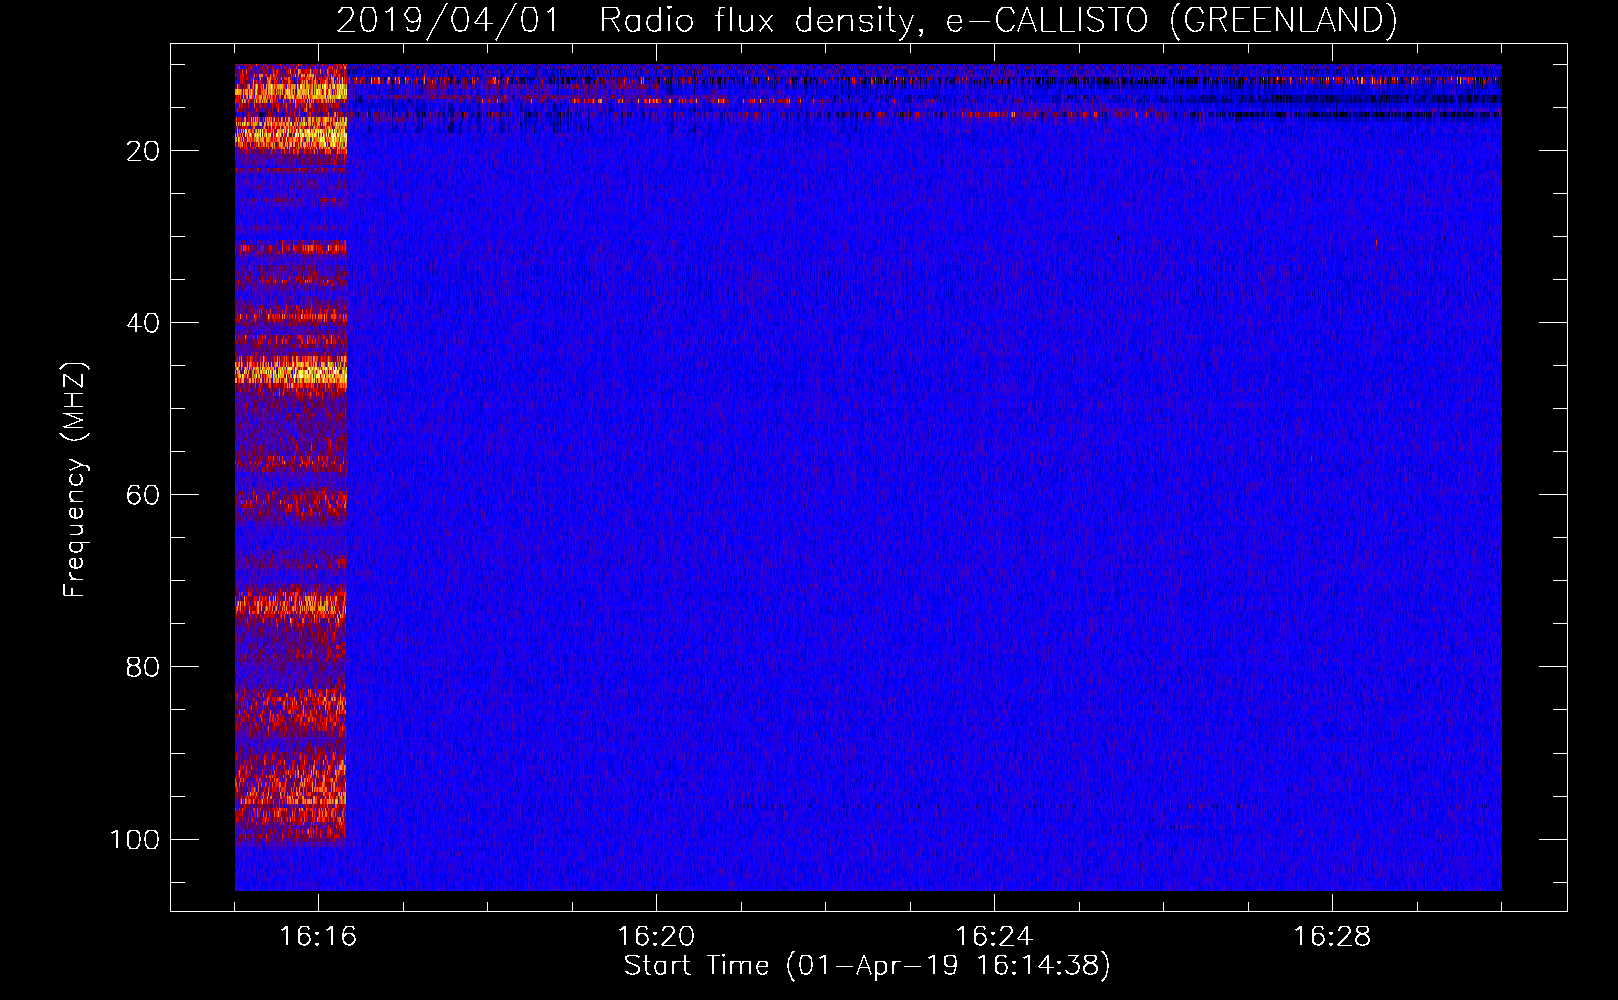Click the 16:16 time tick label
Viewport: 1618px width, 1000px height.
click(318, 937)
